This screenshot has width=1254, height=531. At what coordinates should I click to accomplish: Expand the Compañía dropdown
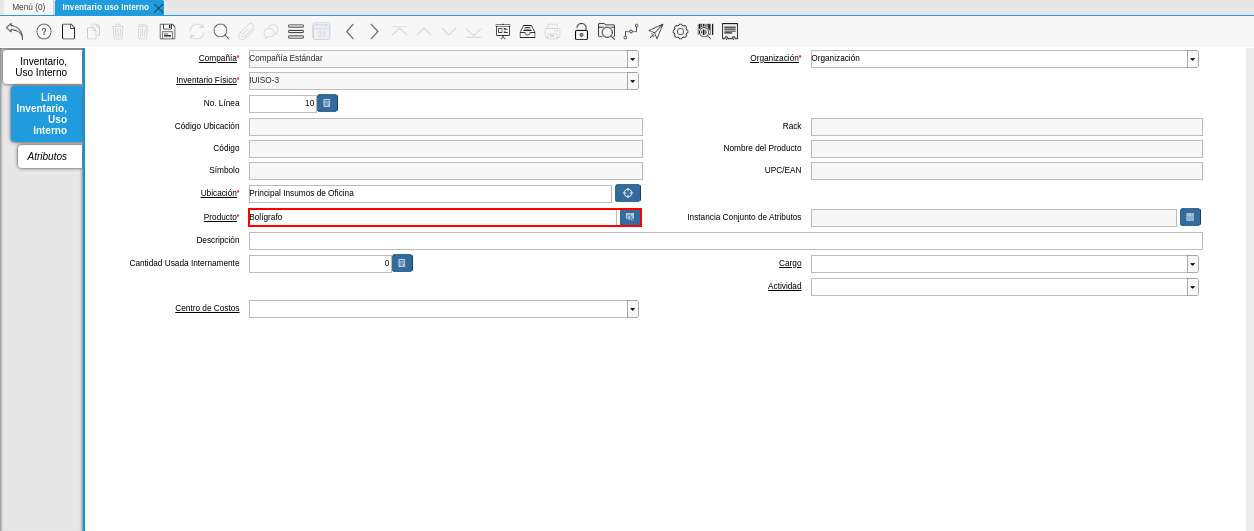tap(633, 59)
